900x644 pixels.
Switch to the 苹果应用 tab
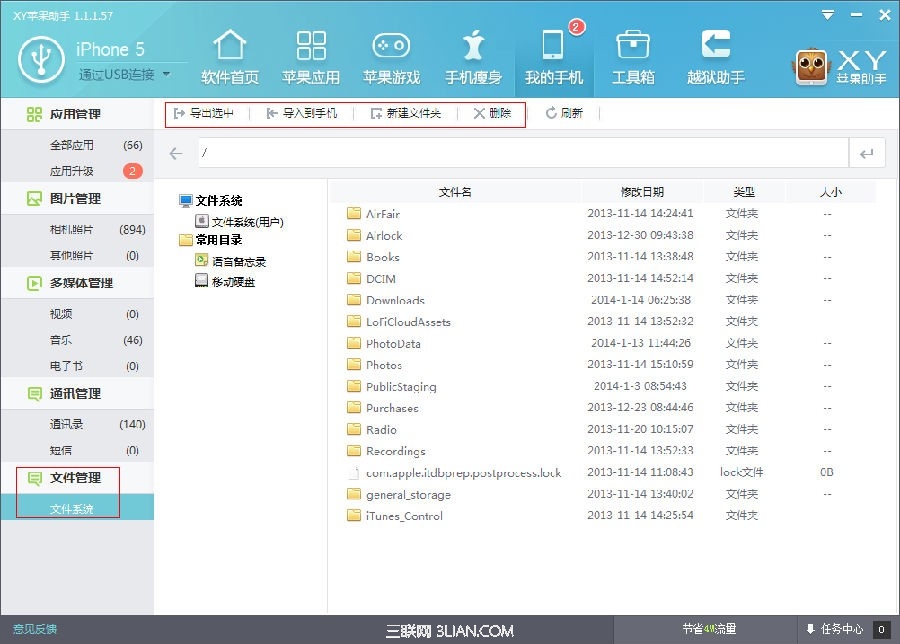point(310,55)
